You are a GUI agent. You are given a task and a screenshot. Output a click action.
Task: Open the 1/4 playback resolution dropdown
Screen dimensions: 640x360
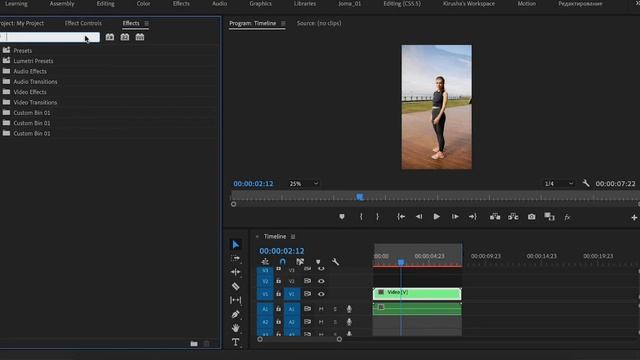point(558,184)
